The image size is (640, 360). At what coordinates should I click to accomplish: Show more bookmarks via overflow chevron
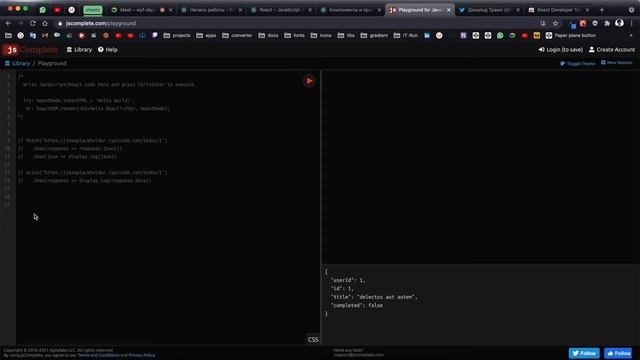coord(631,36)
